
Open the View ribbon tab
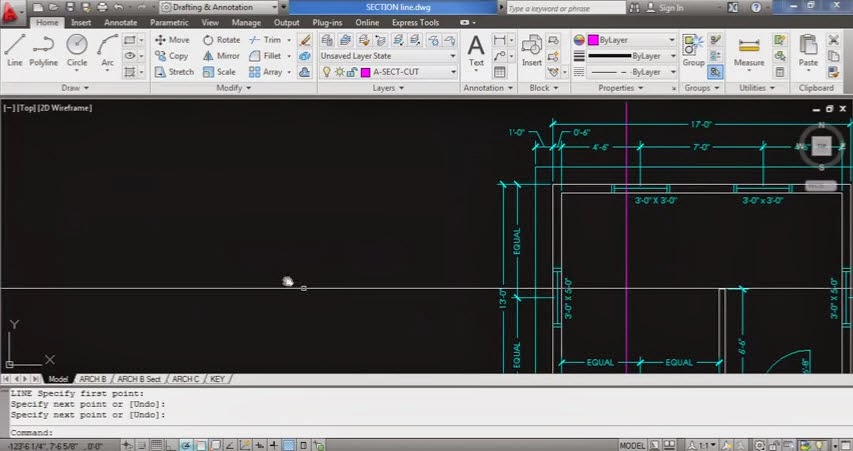(x=210, y=22)
